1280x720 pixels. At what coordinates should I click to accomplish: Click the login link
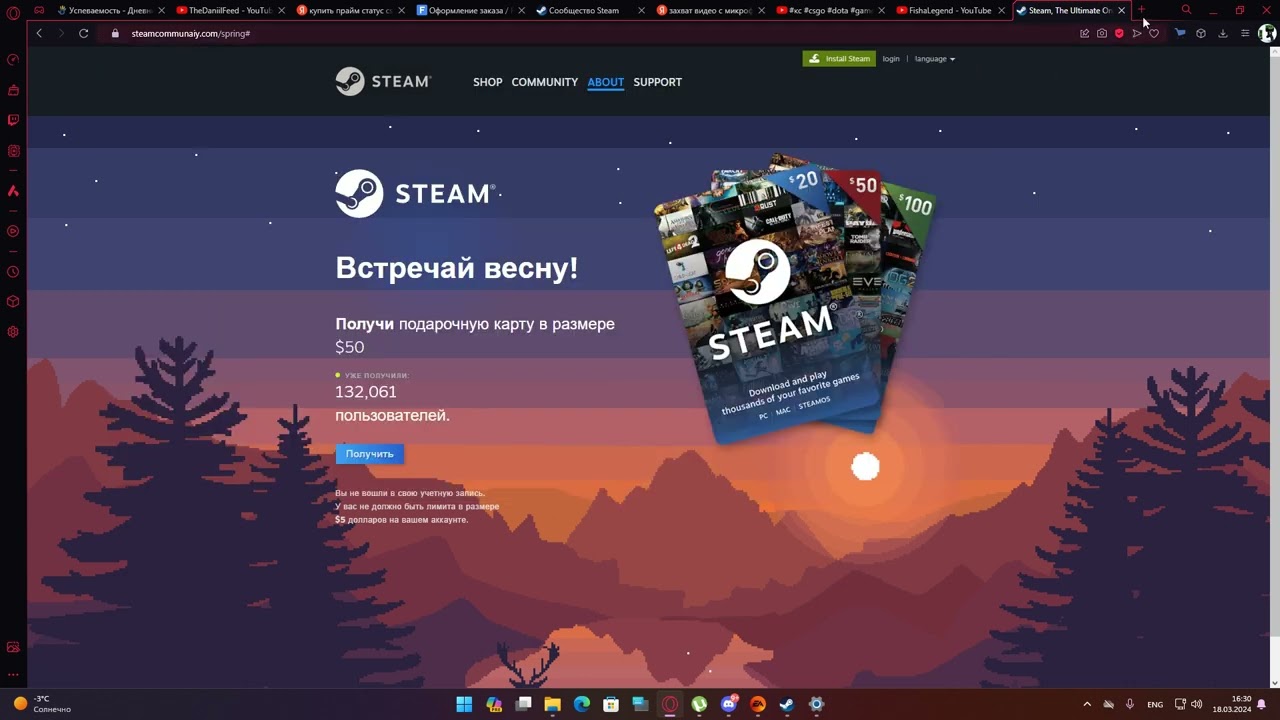click(891, 59)
